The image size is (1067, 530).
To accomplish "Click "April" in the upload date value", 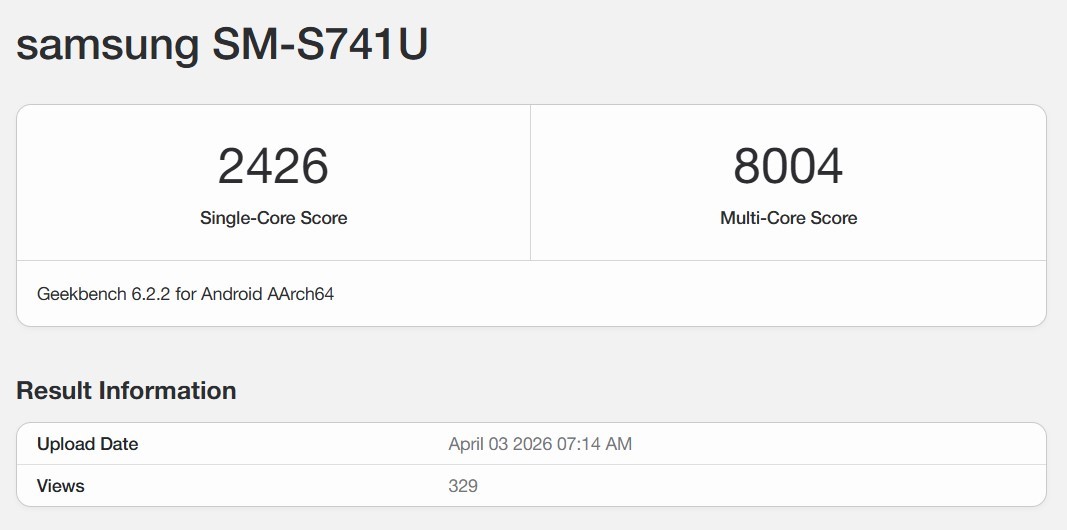I will click(467, 444).
